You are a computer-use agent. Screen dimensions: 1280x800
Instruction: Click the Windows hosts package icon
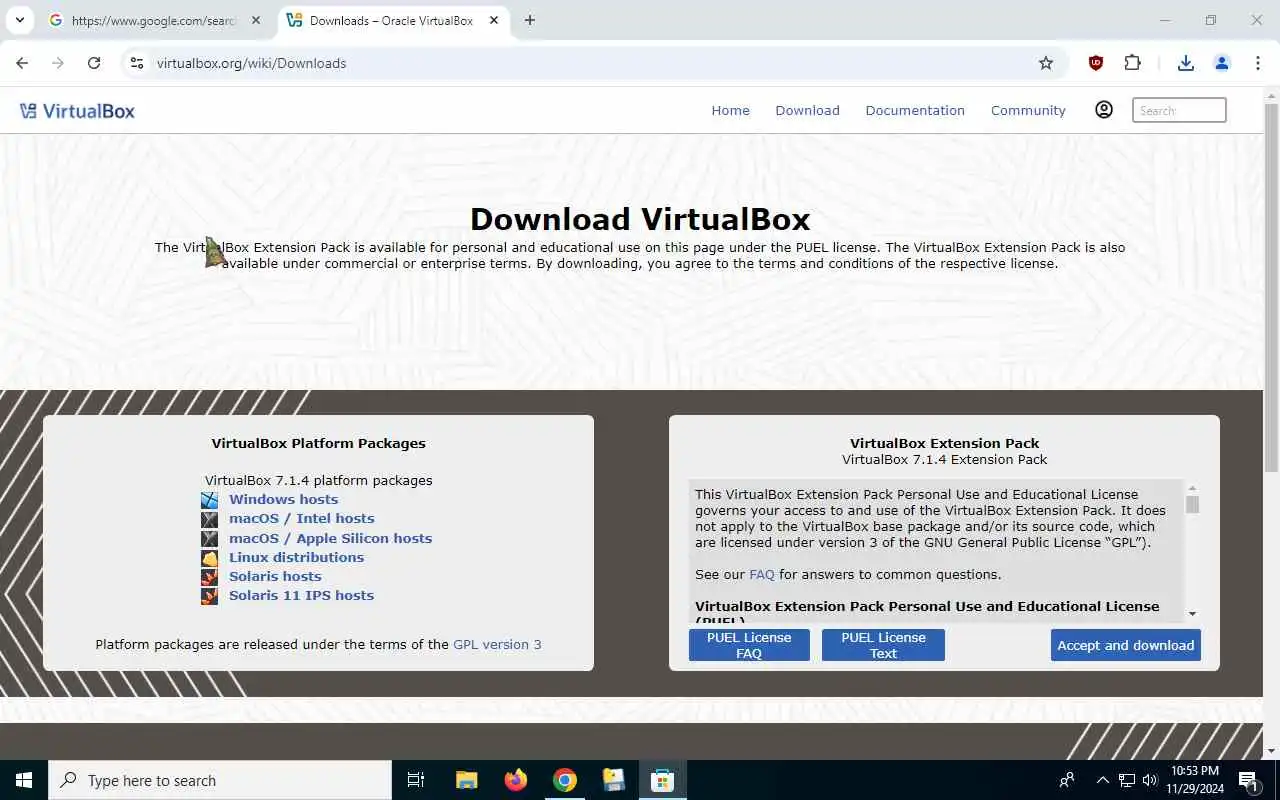[x=209, y=500]
